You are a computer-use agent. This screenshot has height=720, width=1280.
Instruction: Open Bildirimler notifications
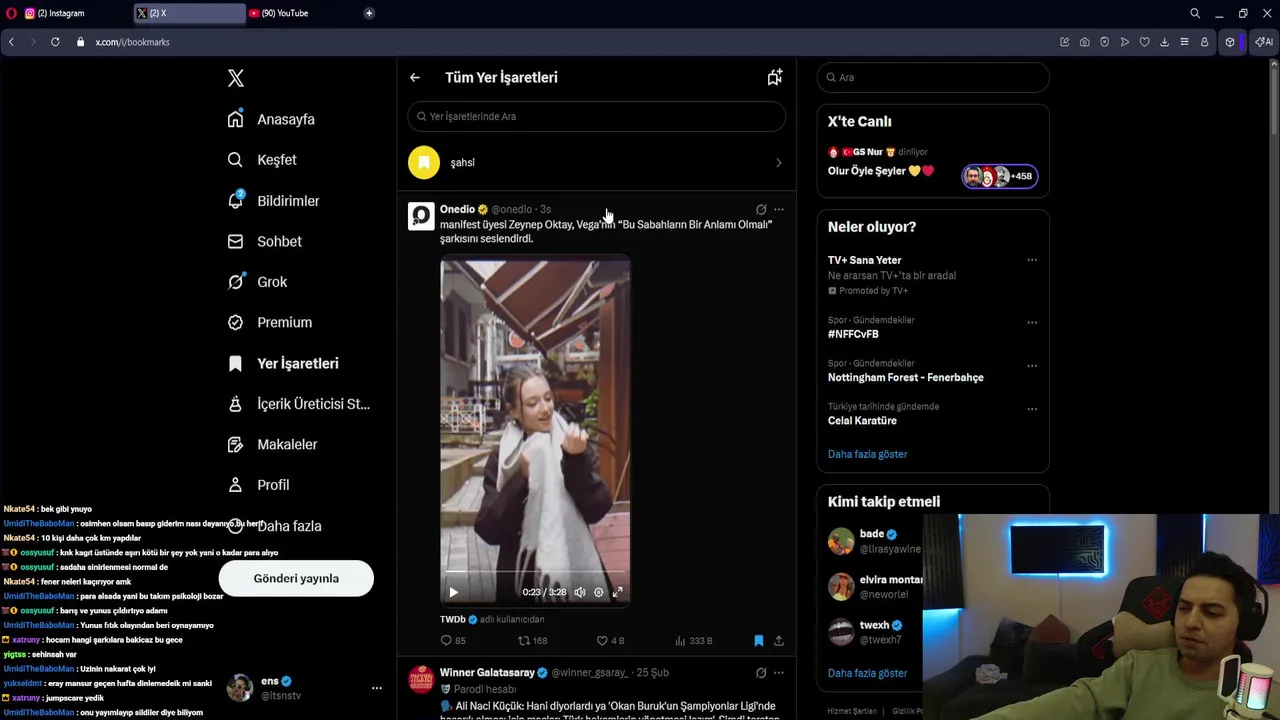coord(273,201)
